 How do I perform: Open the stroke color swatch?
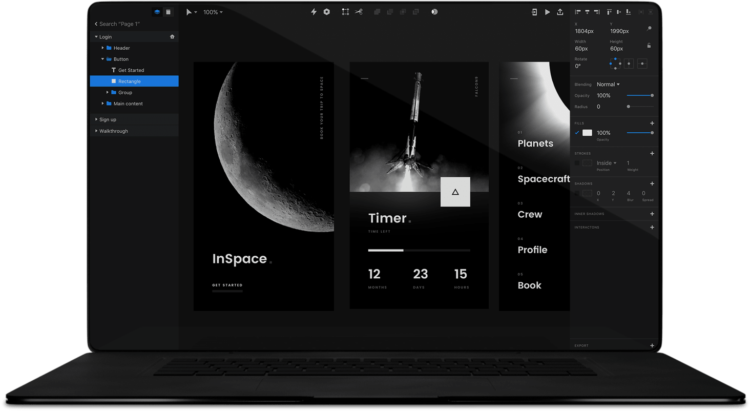click(x=587, y=163)
